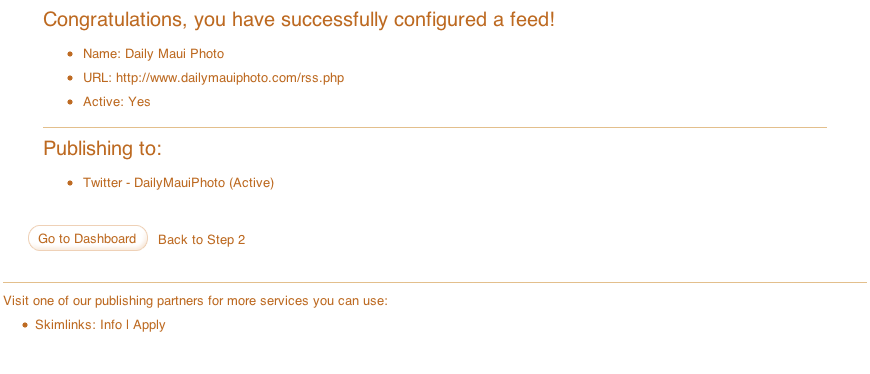The width and height of the screenshot is (870, 374).
Task: Click the Publishing to: heading
Action: pos(102,148)
